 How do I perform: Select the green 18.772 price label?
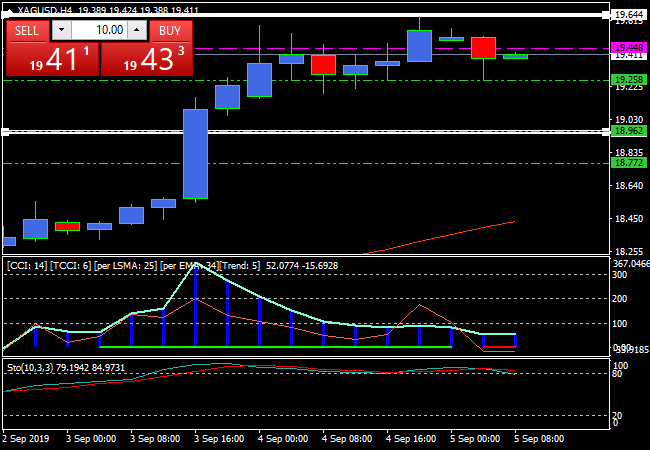coord(629,163)
